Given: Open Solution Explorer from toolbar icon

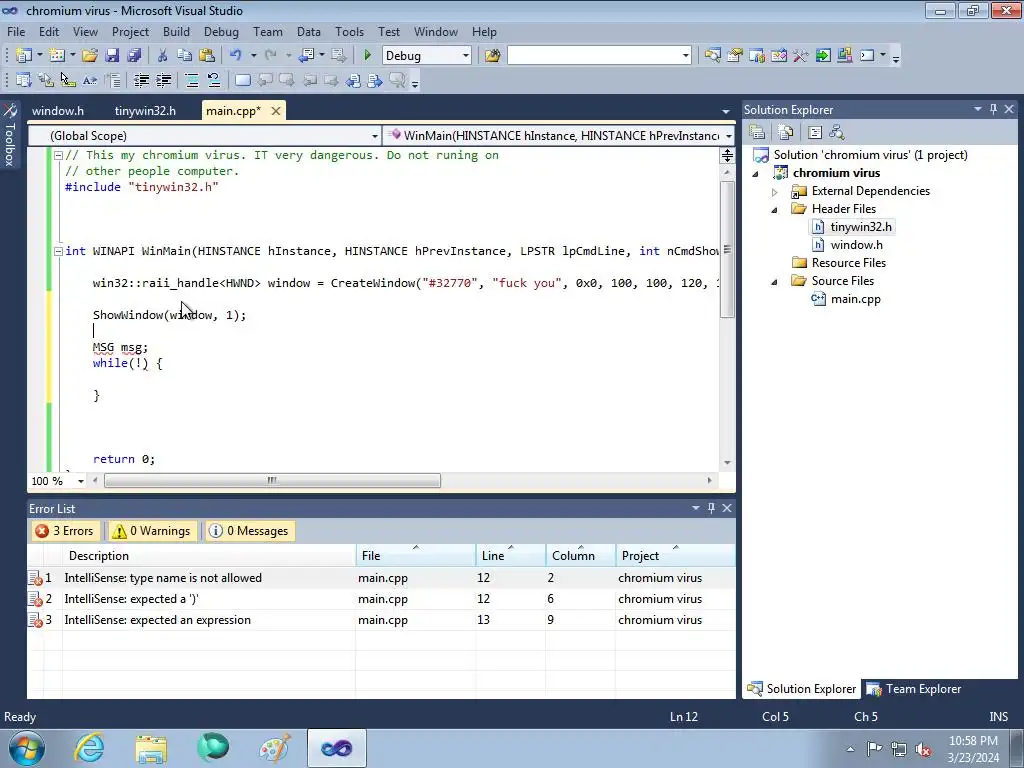Looking at the screenshot, I should pos(712,56).
